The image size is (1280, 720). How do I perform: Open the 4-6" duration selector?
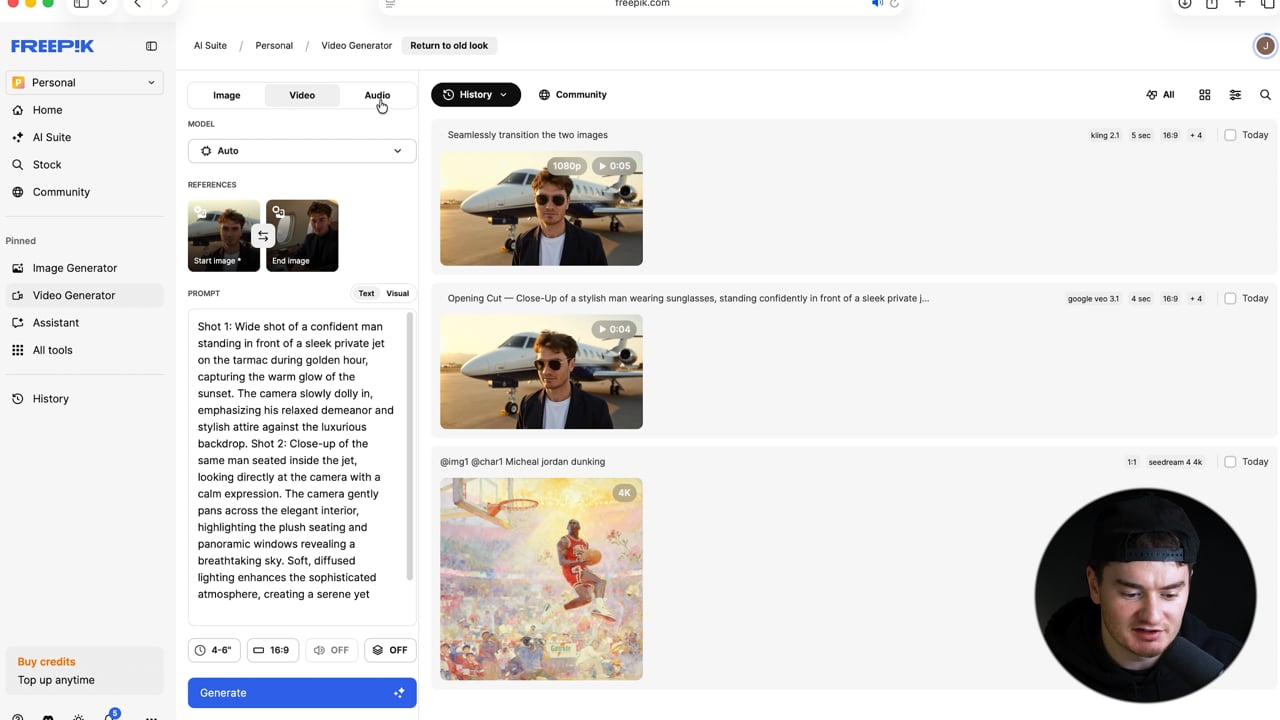[214, 650]
